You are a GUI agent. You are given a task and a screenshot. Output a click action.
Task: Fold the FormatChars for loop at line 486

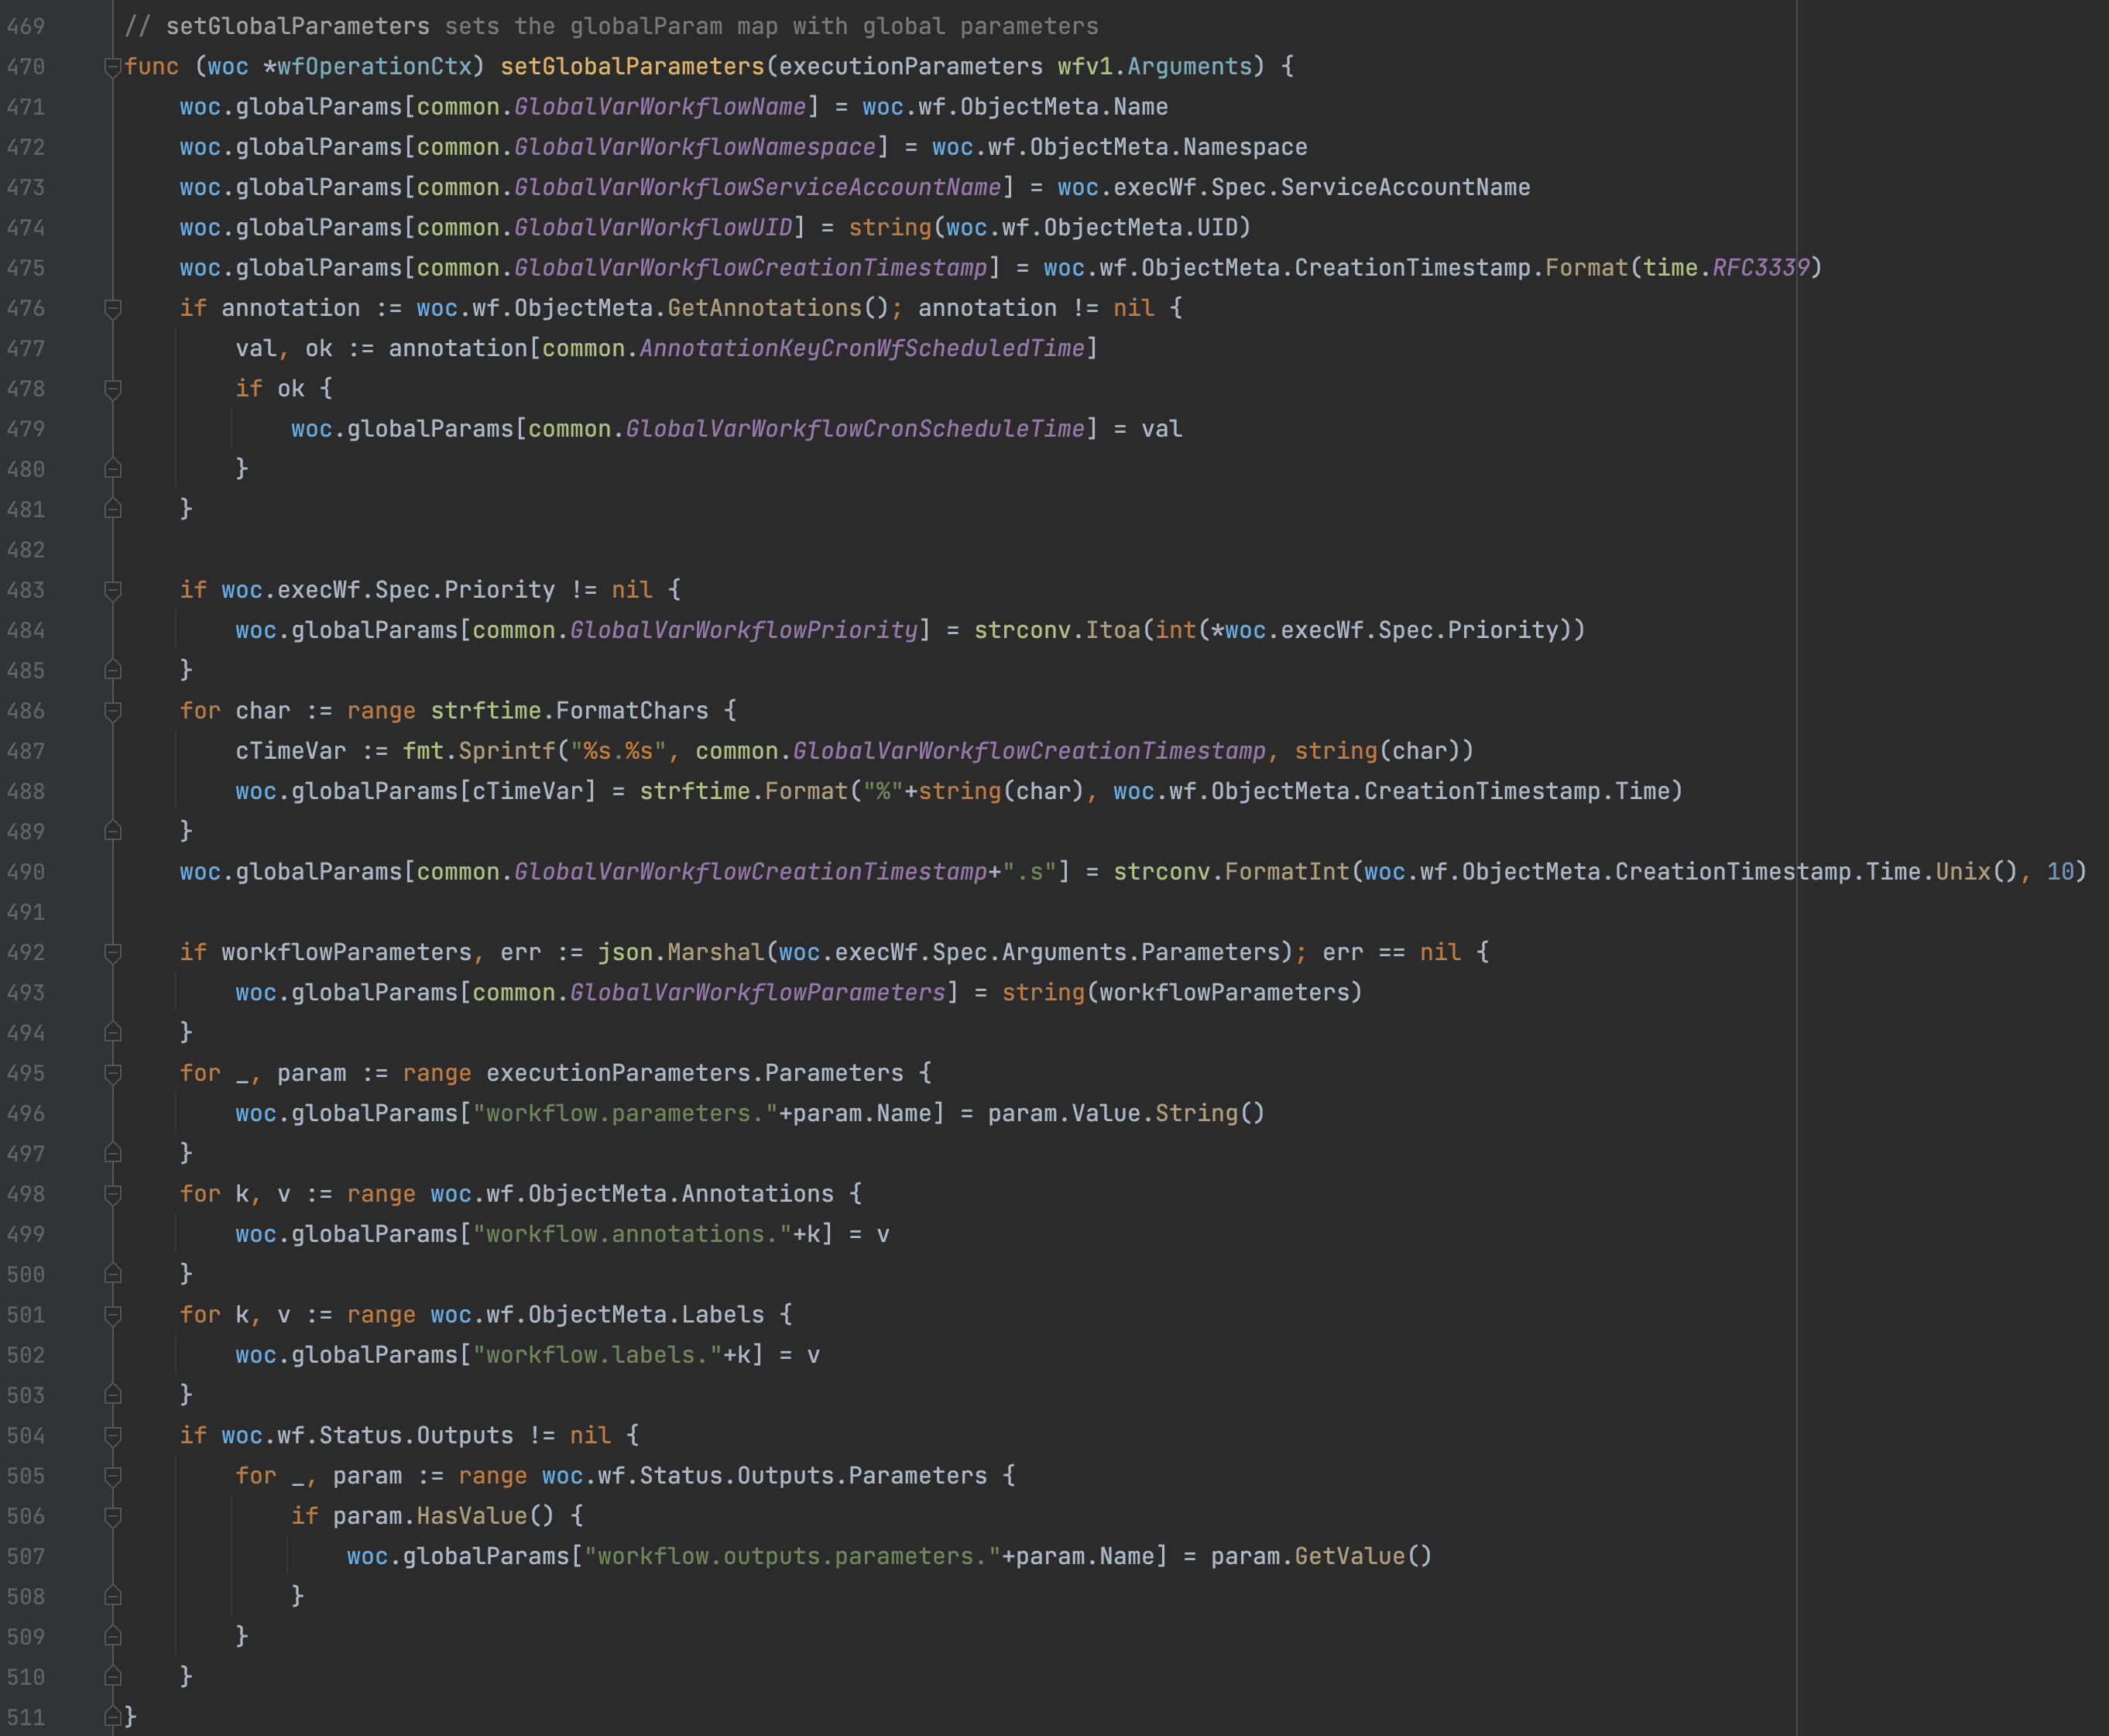tap(113, 711)
